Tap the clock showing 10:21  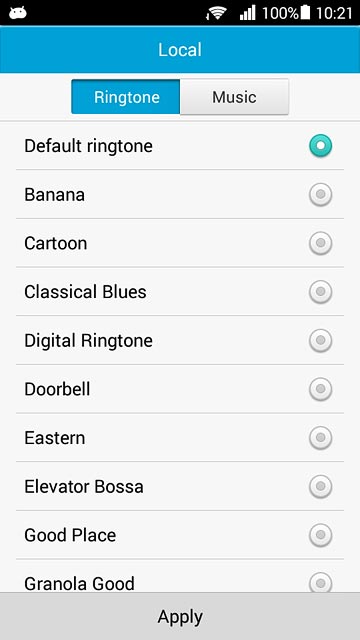coord(334,13)
